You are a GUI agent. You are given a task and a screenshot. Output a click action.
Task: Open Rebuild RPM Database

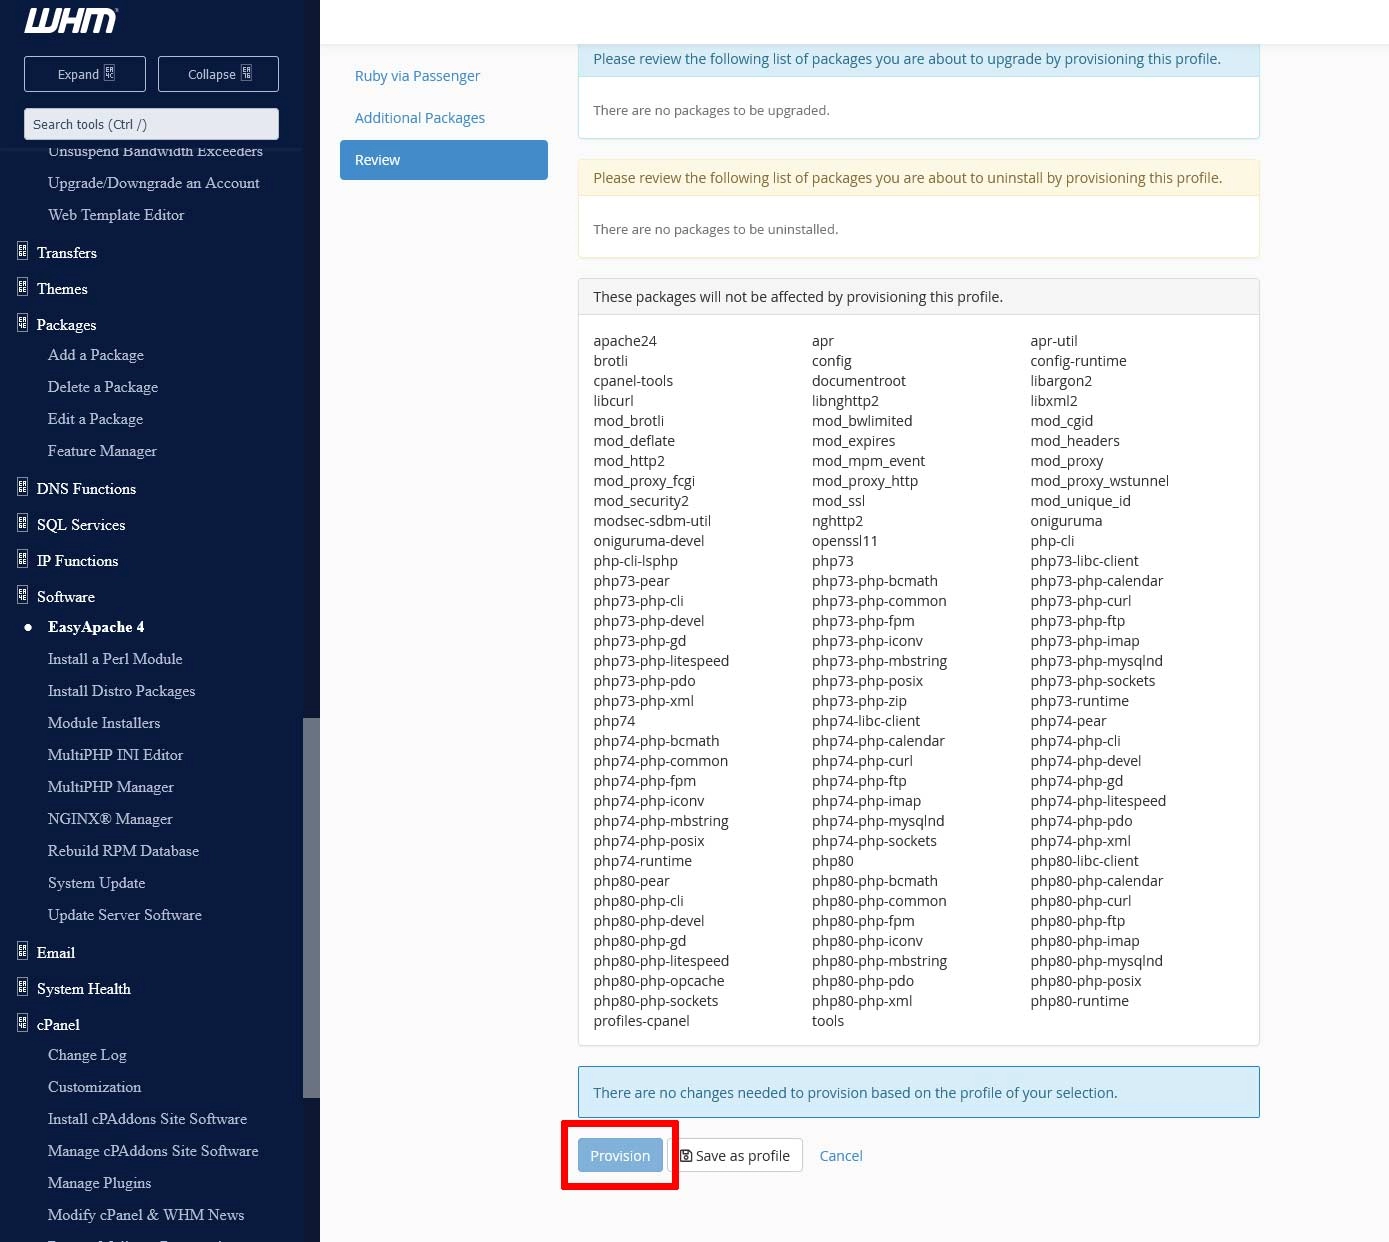tap(123, 851)
